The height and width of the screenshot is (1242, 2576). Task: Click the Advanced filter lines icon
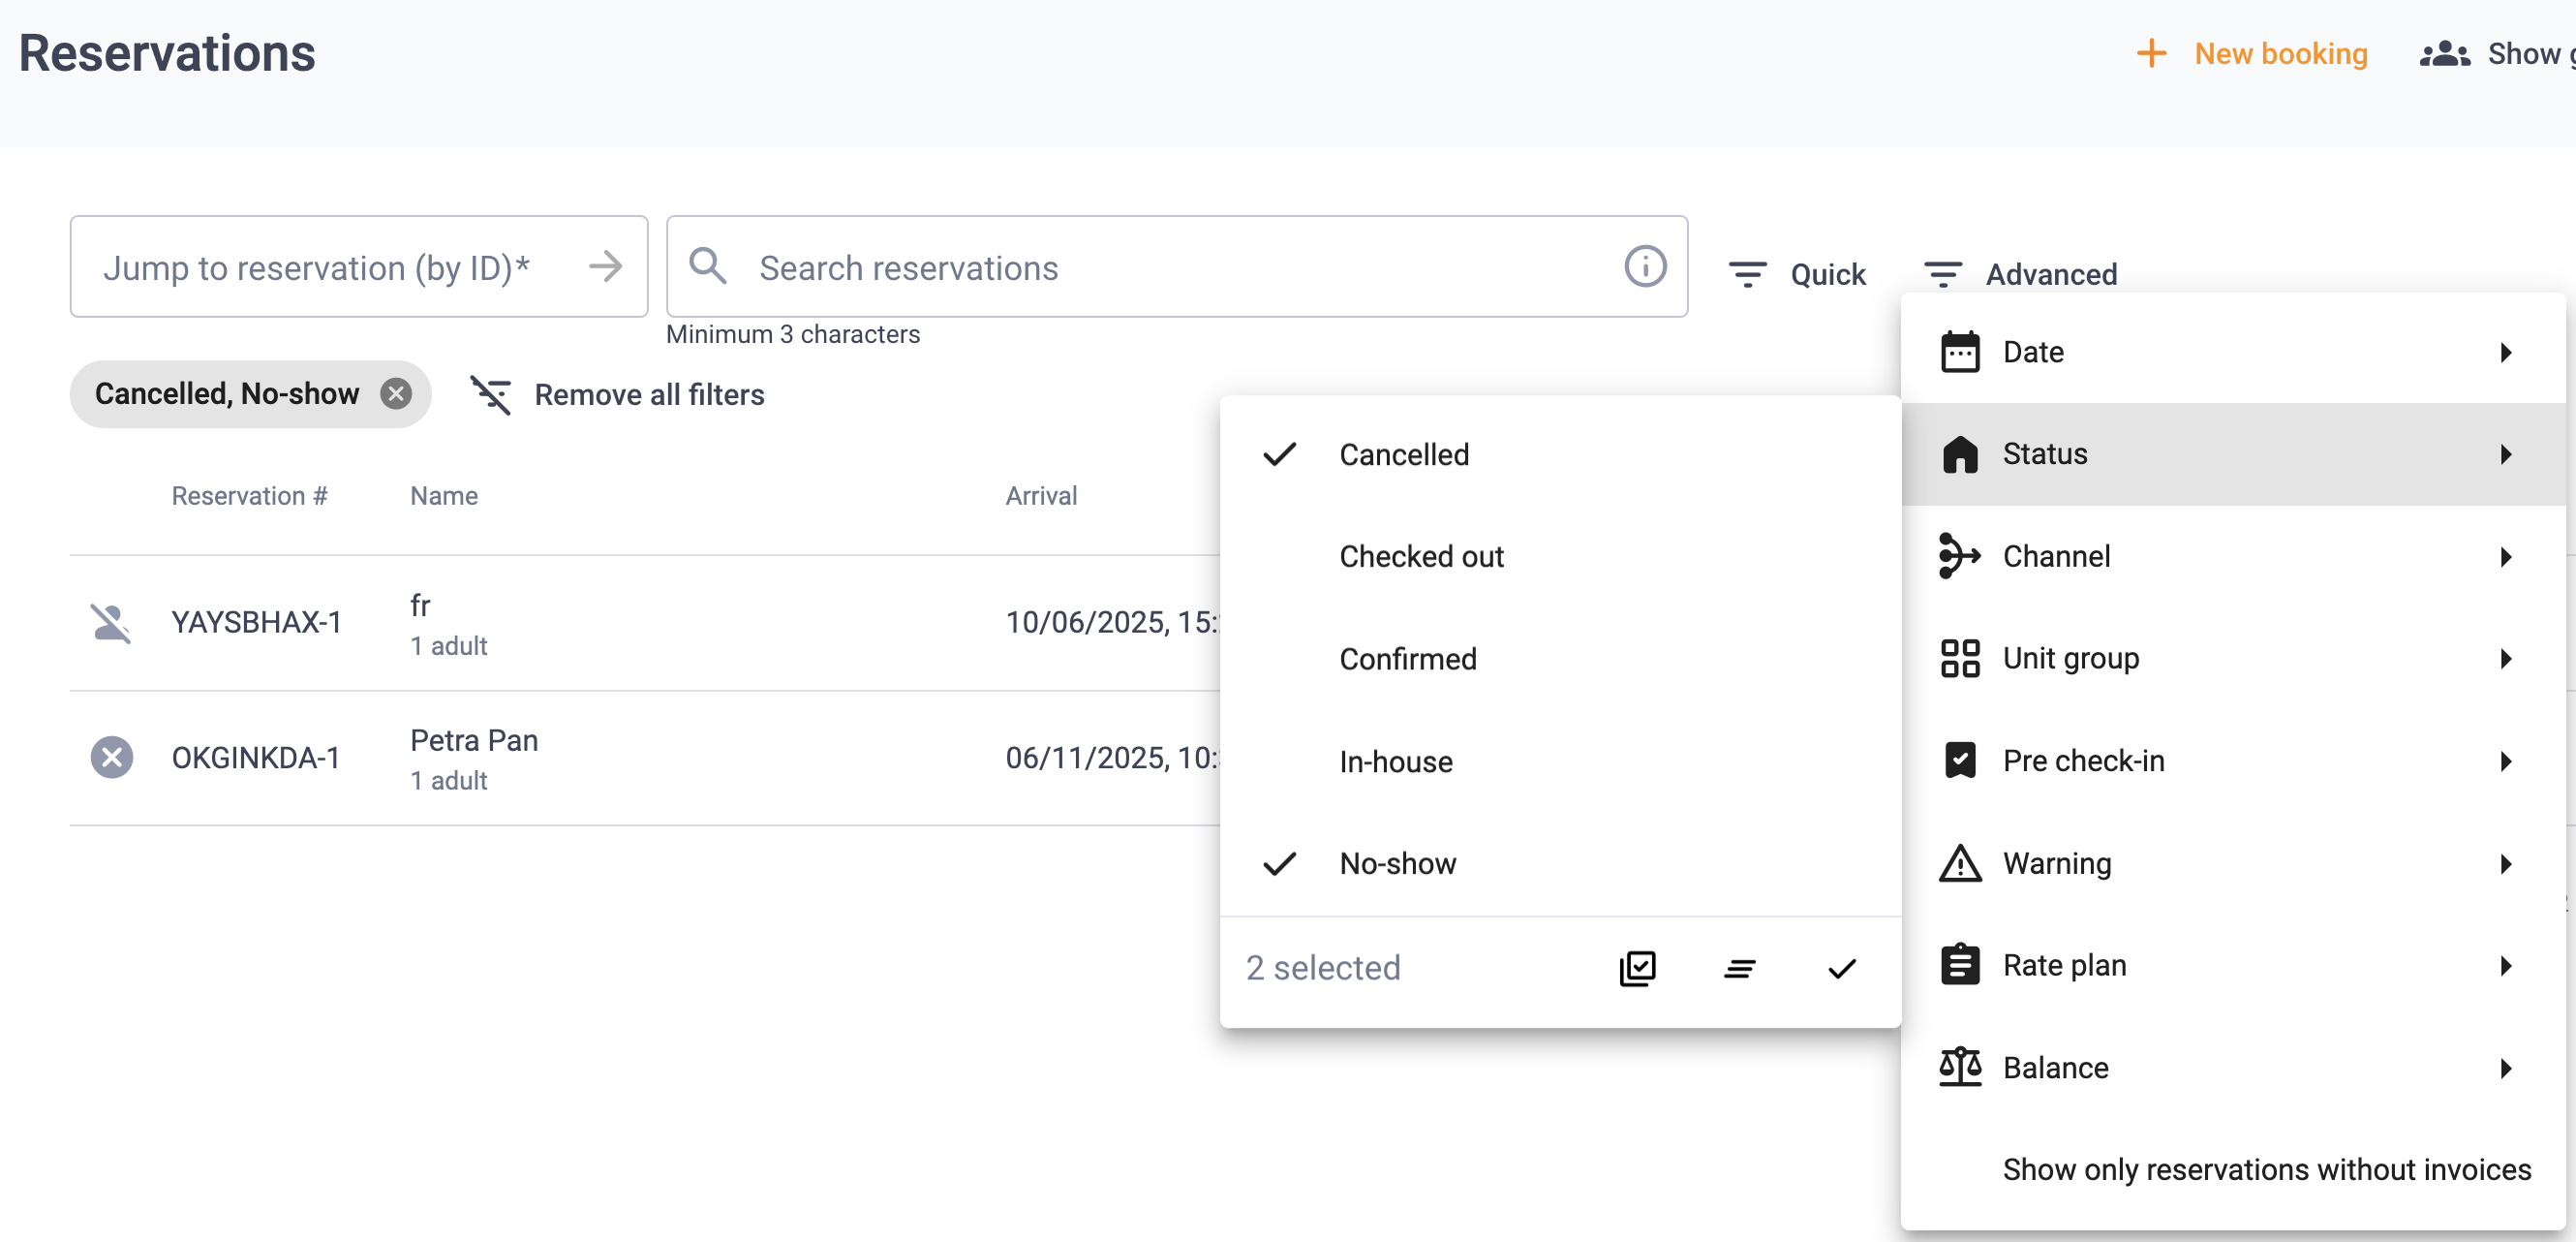tap(1942, 273)
